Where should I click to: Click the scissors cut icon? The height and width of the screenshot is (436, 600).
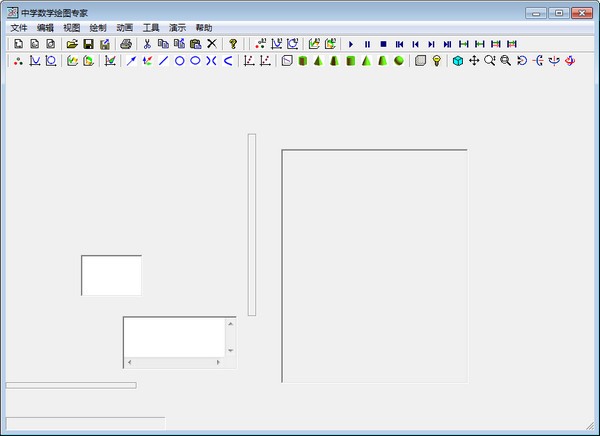[147, 44]
